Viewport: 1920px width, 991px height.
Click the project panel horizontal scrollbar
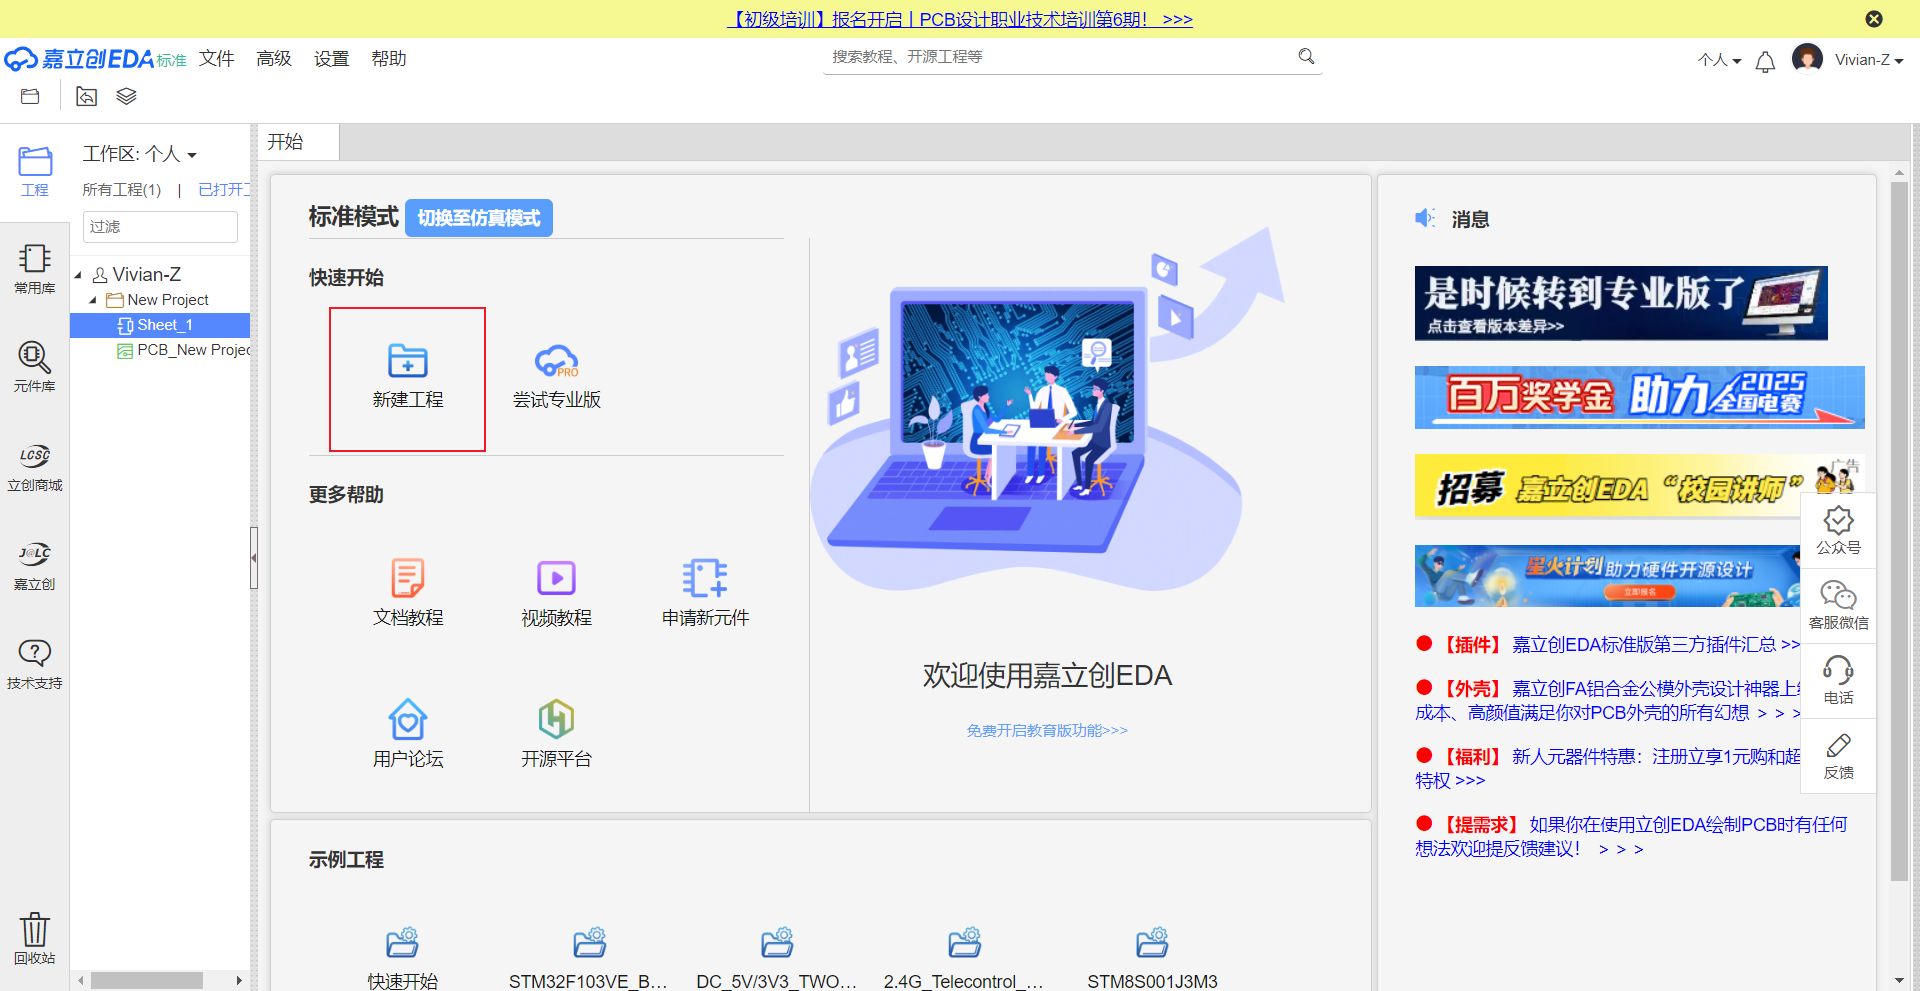[x=147, y=981]
